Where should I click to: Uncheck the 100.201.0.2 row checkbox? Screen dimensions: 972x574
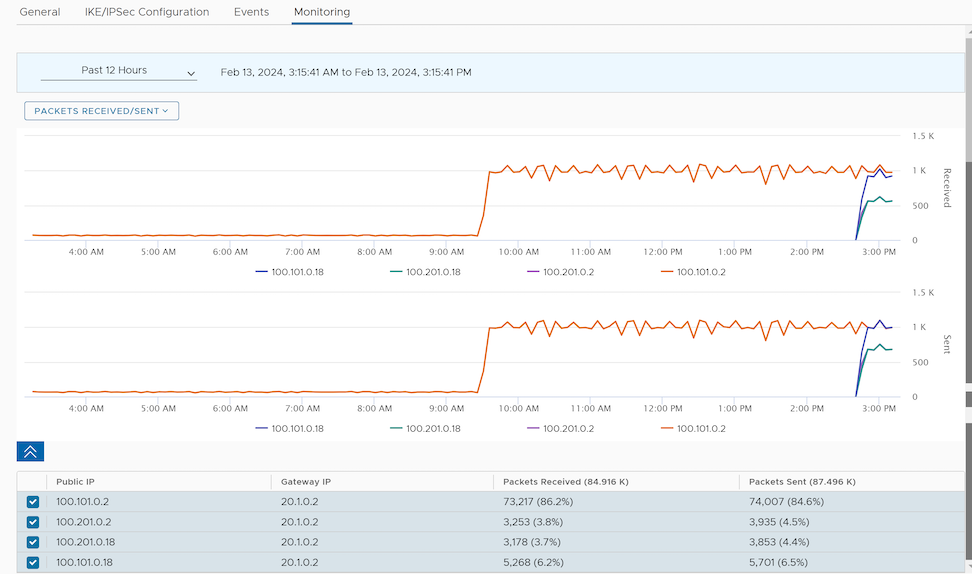pyautogui.click(x=33, y=521)
